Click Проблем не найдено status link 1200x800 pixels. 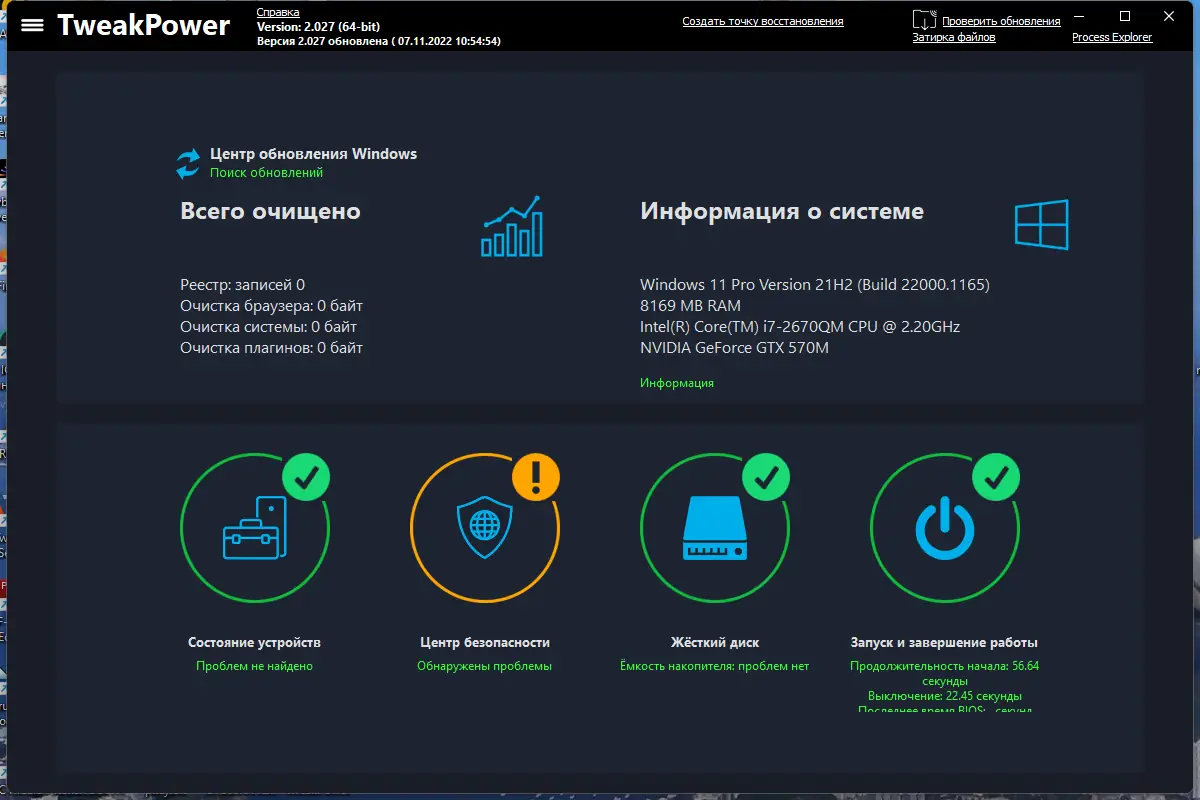point(254,666)
